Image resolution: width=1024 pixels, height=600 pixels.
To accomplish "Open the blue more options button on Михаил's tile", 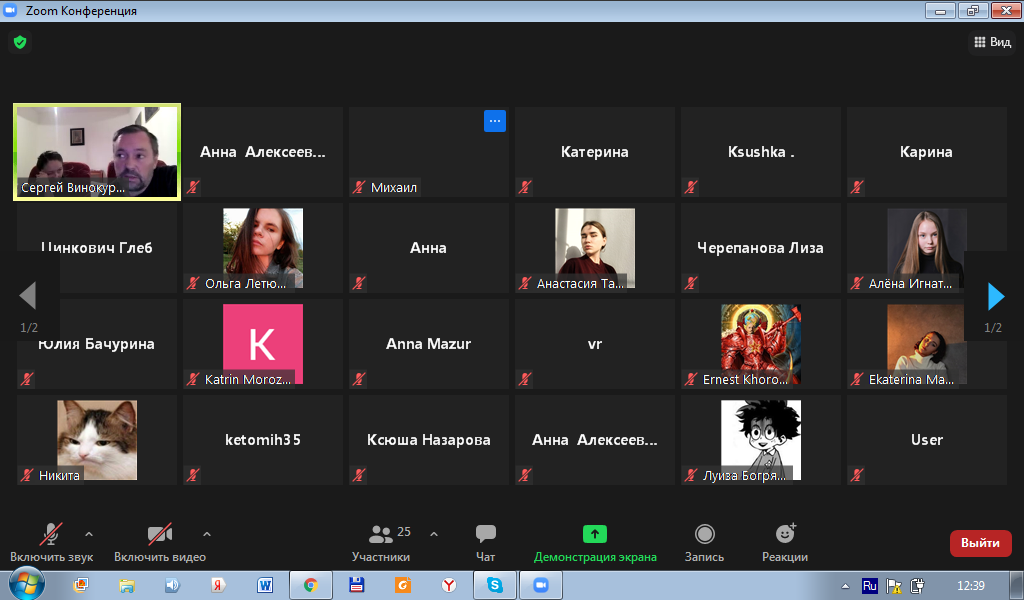I will 495,121.
